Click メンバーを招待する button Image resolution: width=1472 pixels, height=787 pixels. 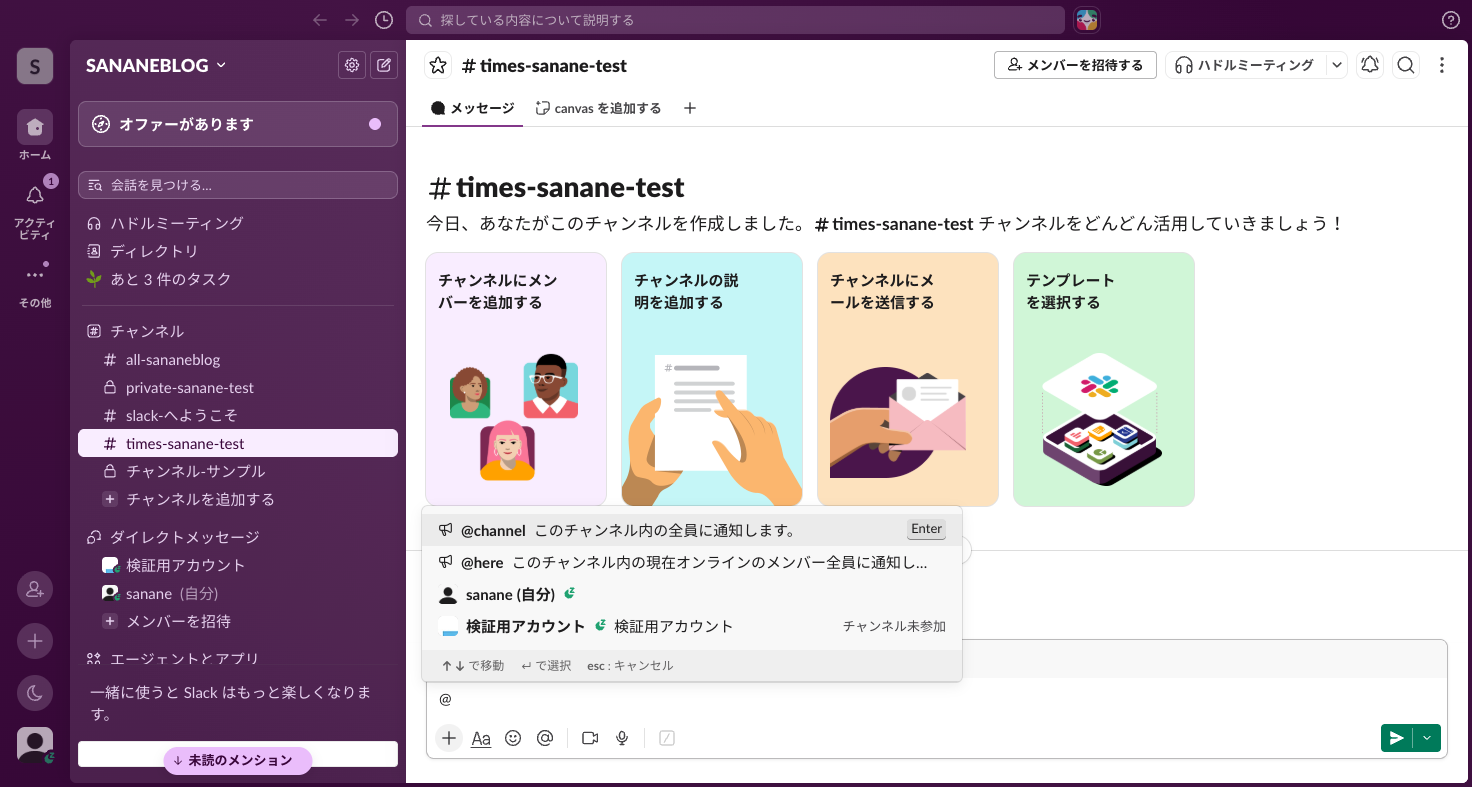tap(1075, 65)
